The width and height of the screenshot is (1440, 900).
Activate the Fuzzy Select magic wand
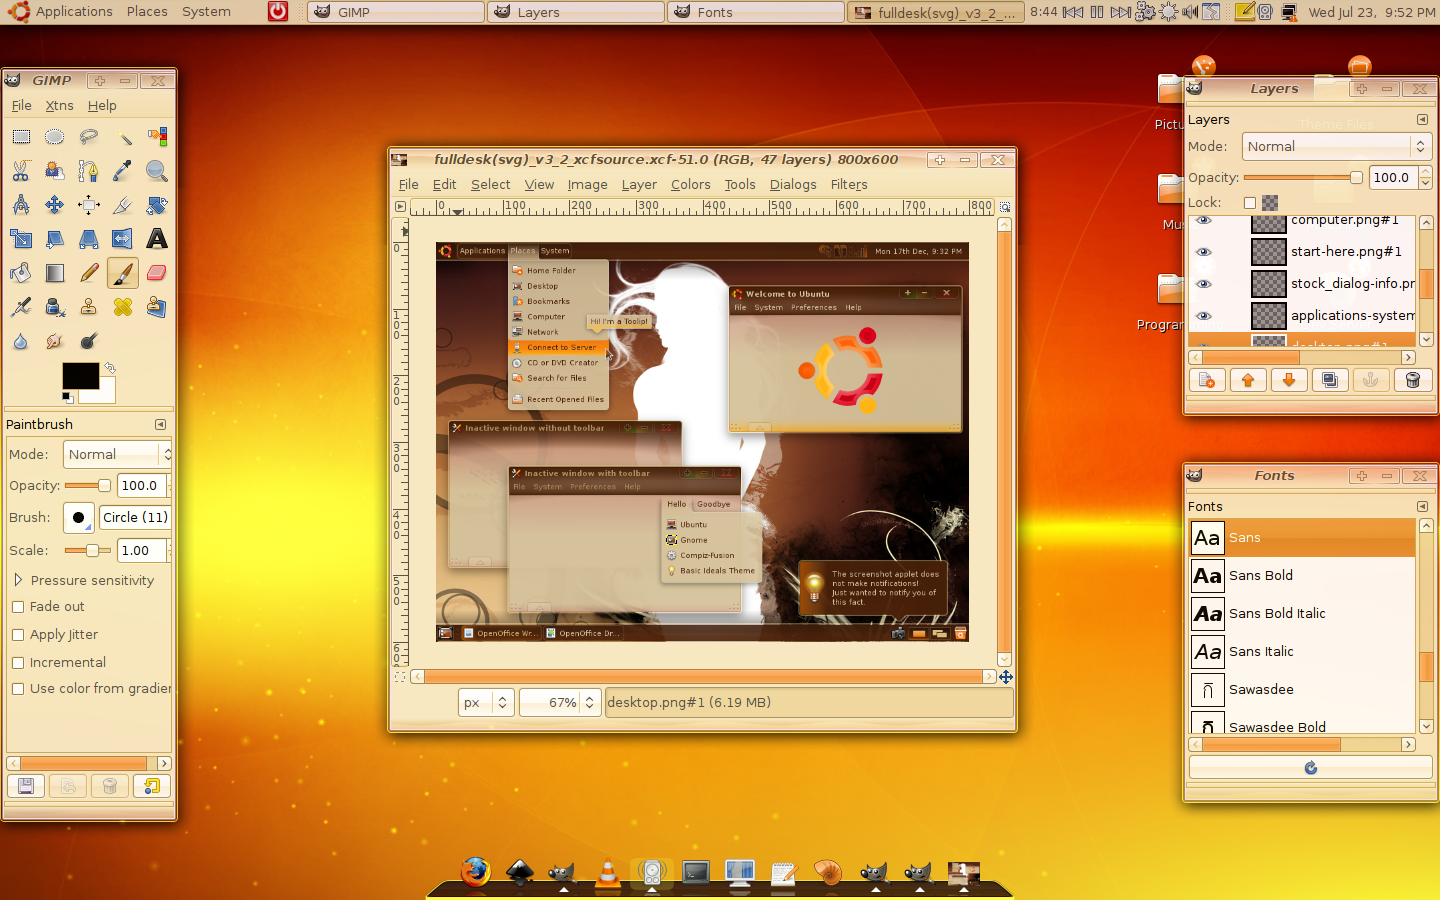pyautogui.click(x=123, y=137)
